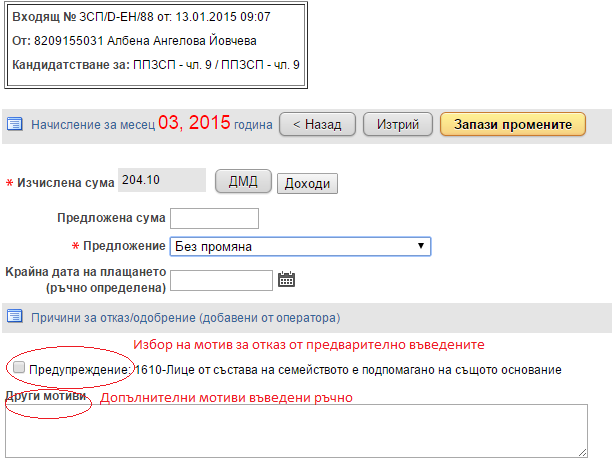Click the '< Назад' button

click(x=317, y=125)
